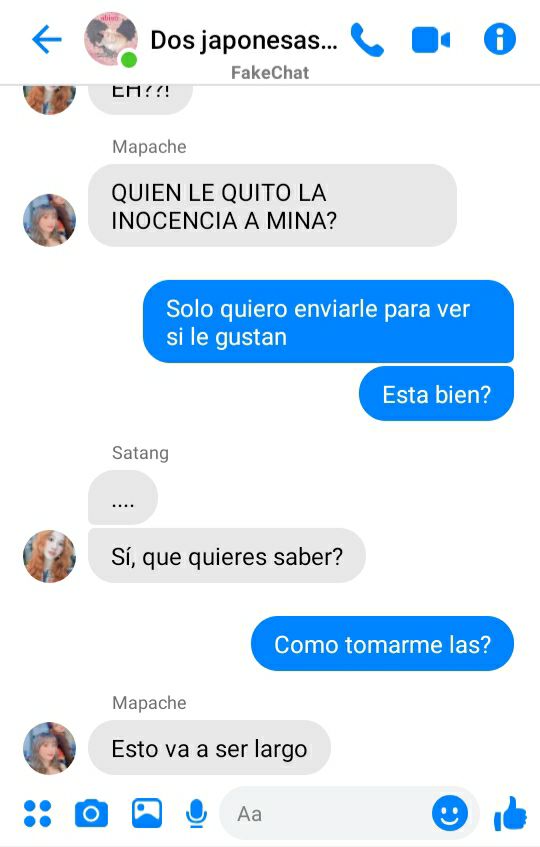Tap Satang's avatar beside her reply
The image size is (540, 847).
pos(49,556)
